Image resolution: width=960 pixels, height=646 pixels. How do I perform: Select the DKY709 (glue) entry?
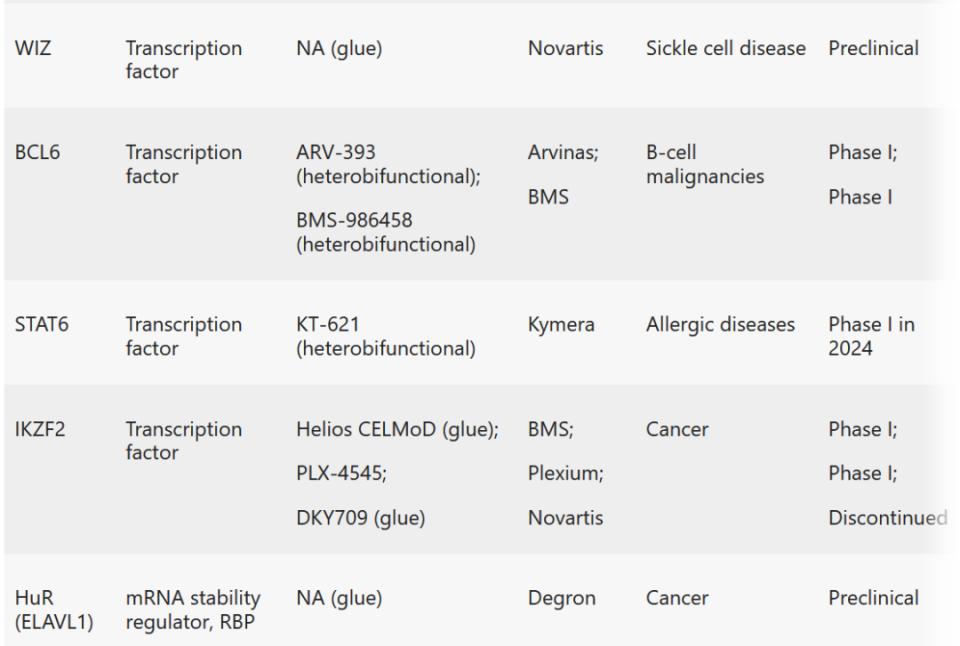point(360,518)
